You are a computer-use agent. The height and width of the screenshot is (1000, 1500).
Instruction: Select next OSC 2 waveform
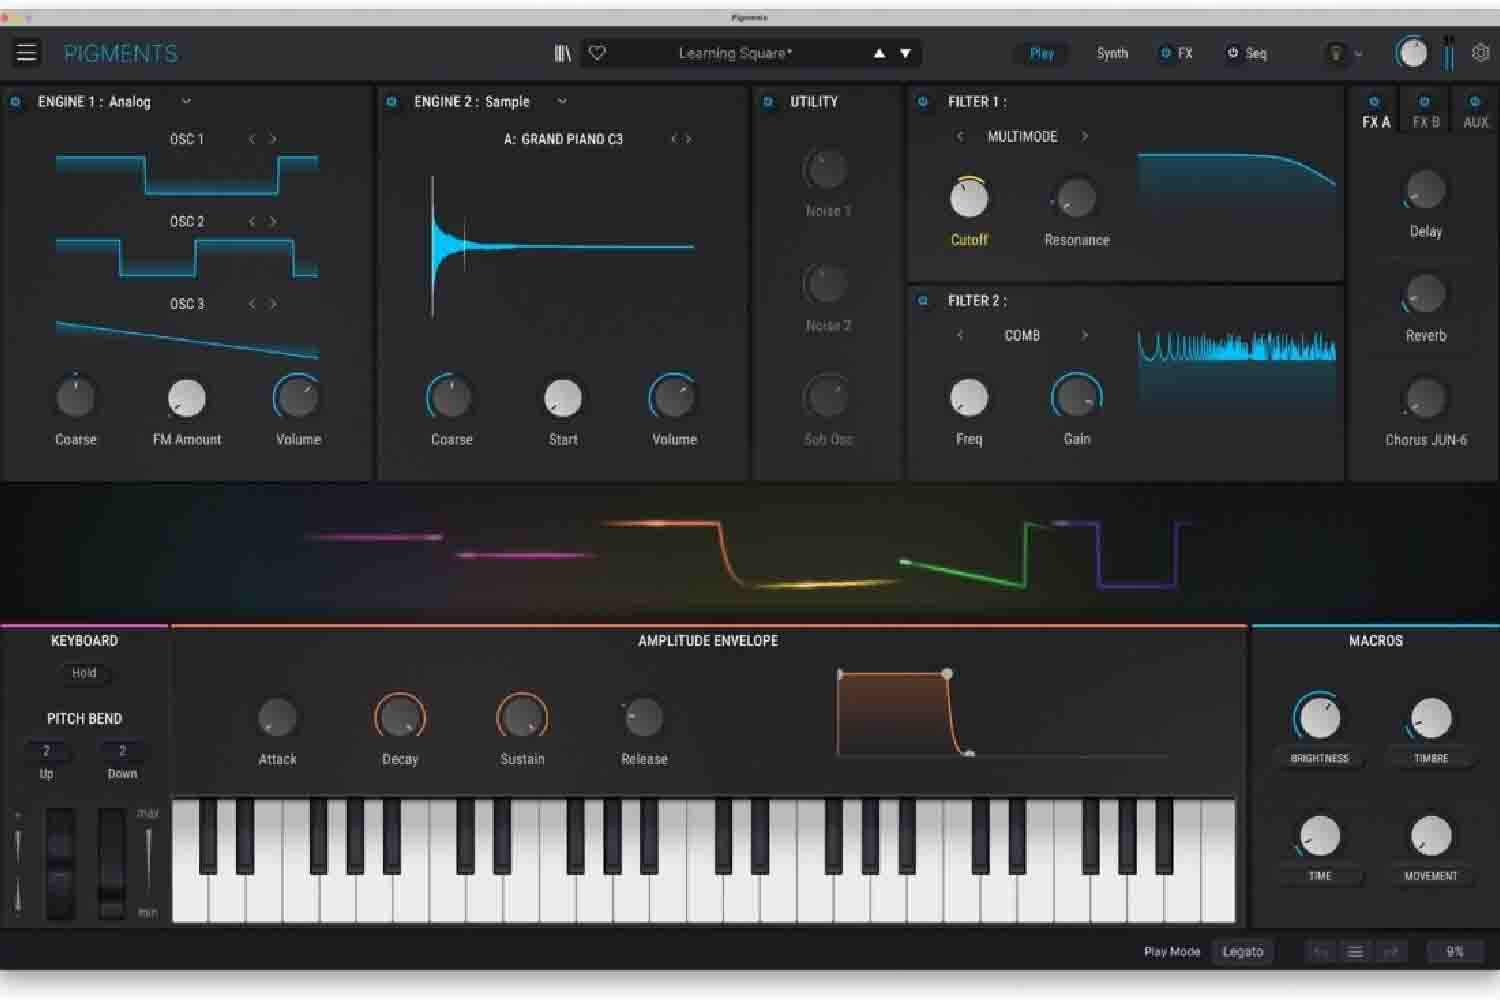point(272,221)
